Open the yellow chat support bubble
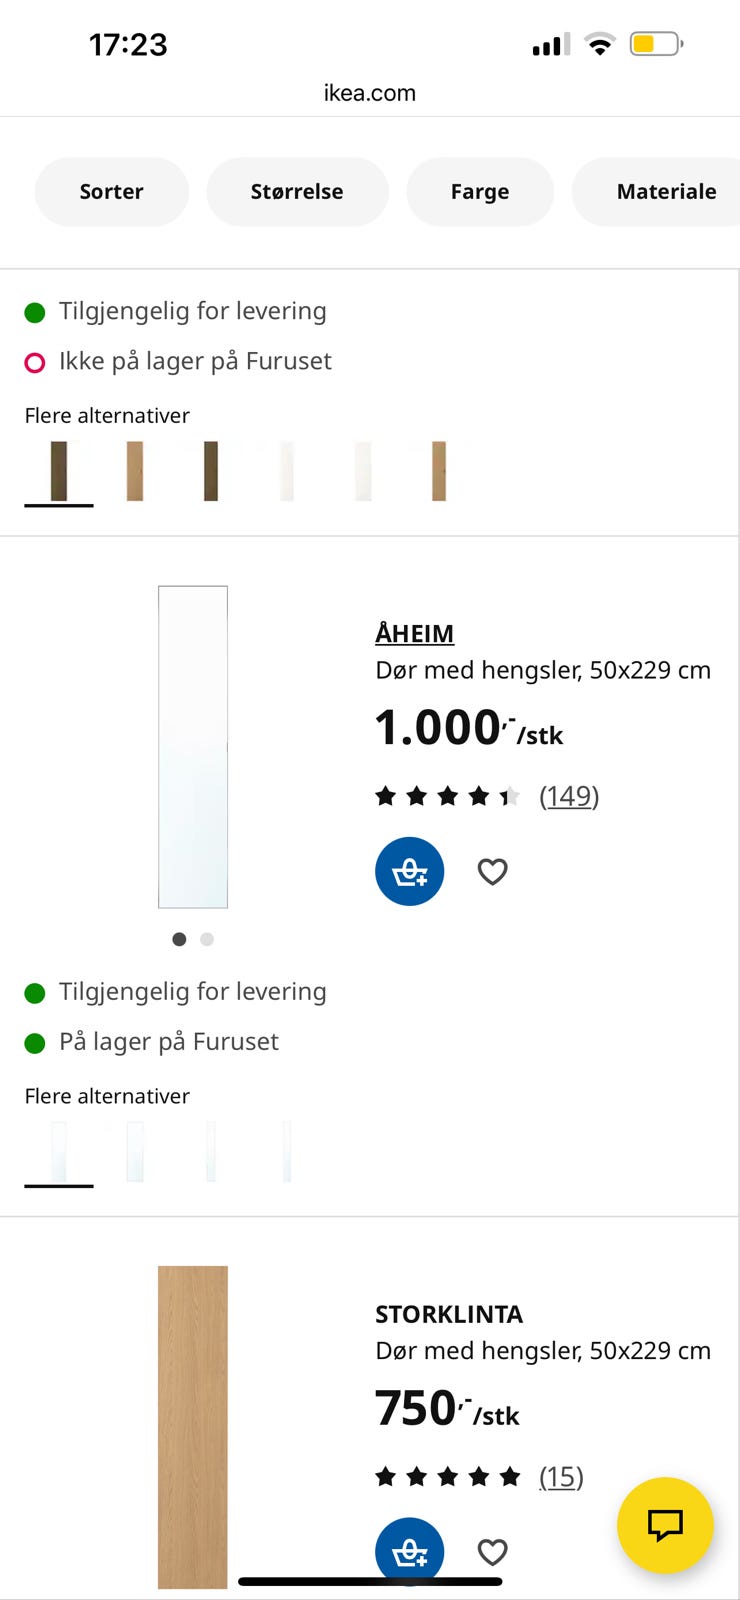The height and width of the screenshot is (1600, 740). point(665,1525)
